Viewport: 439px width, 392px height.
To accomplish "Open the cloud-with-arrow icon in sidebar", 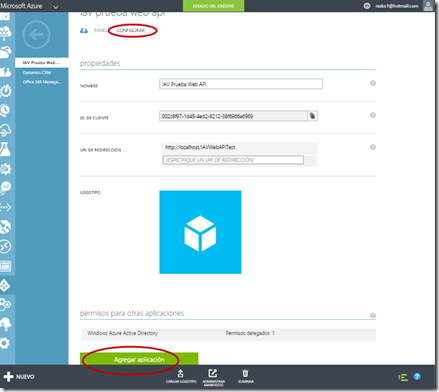I will point(6,130).
